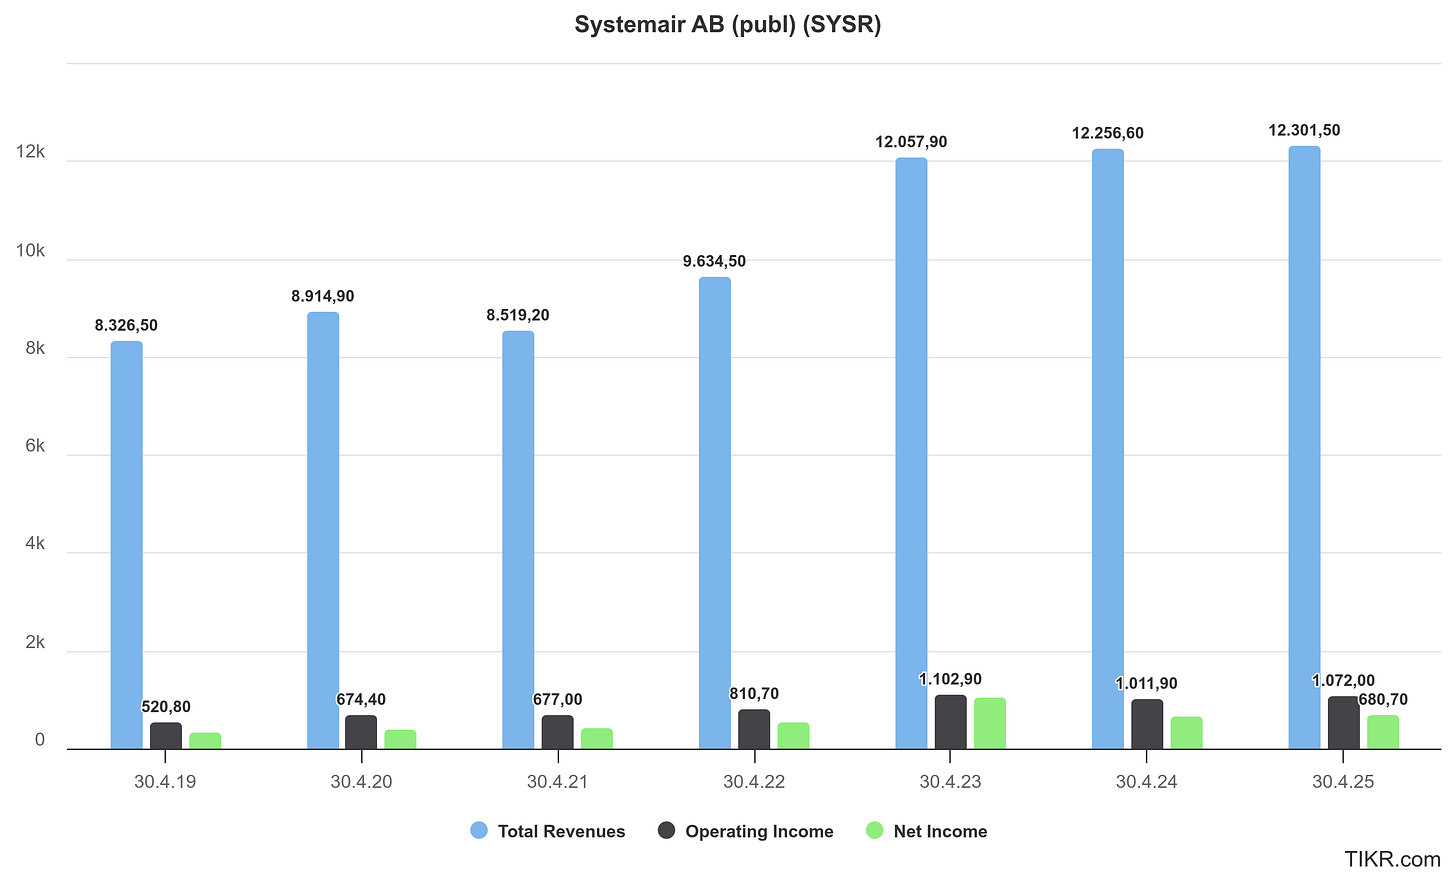Select the 30.4.20 Total Revenues bar
The width and height of the screenshot is (1456, 874).
point(323,531)
